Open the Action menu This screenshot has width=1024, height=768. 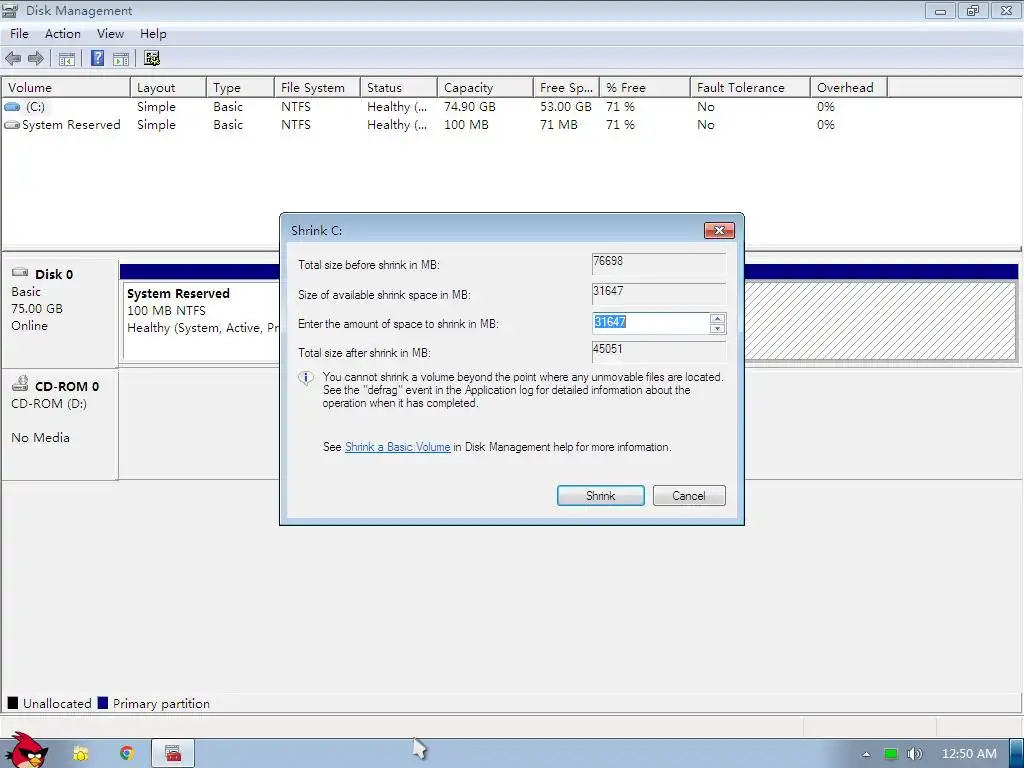(x=63, y=34)
